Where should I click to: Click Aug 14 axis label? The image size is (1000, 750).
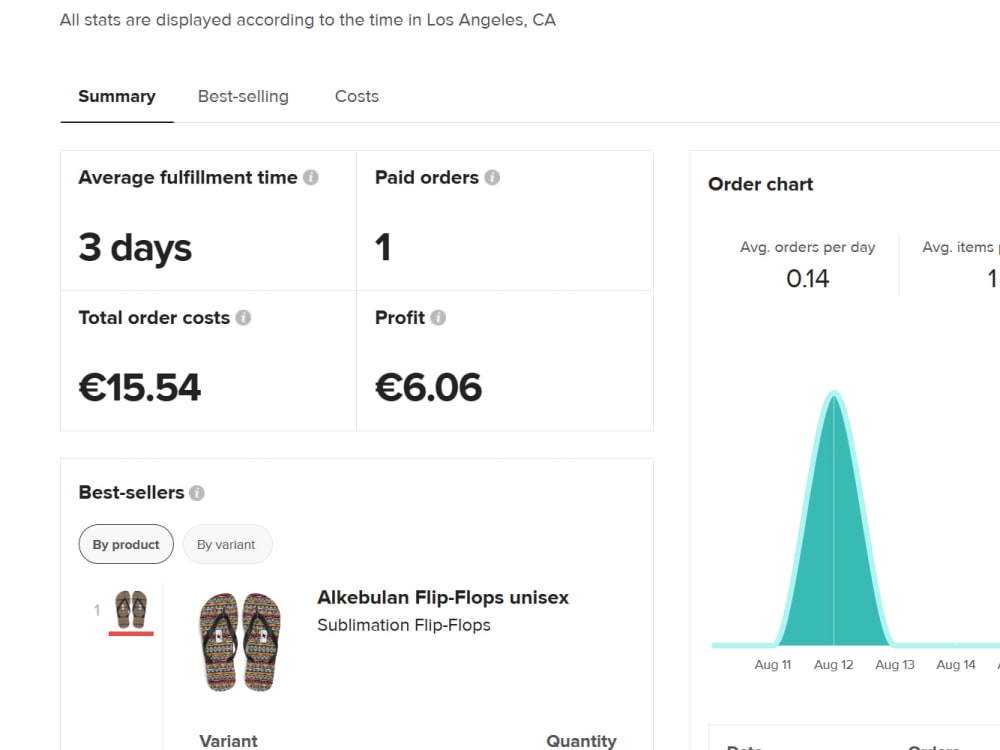[x=955, y=665]
